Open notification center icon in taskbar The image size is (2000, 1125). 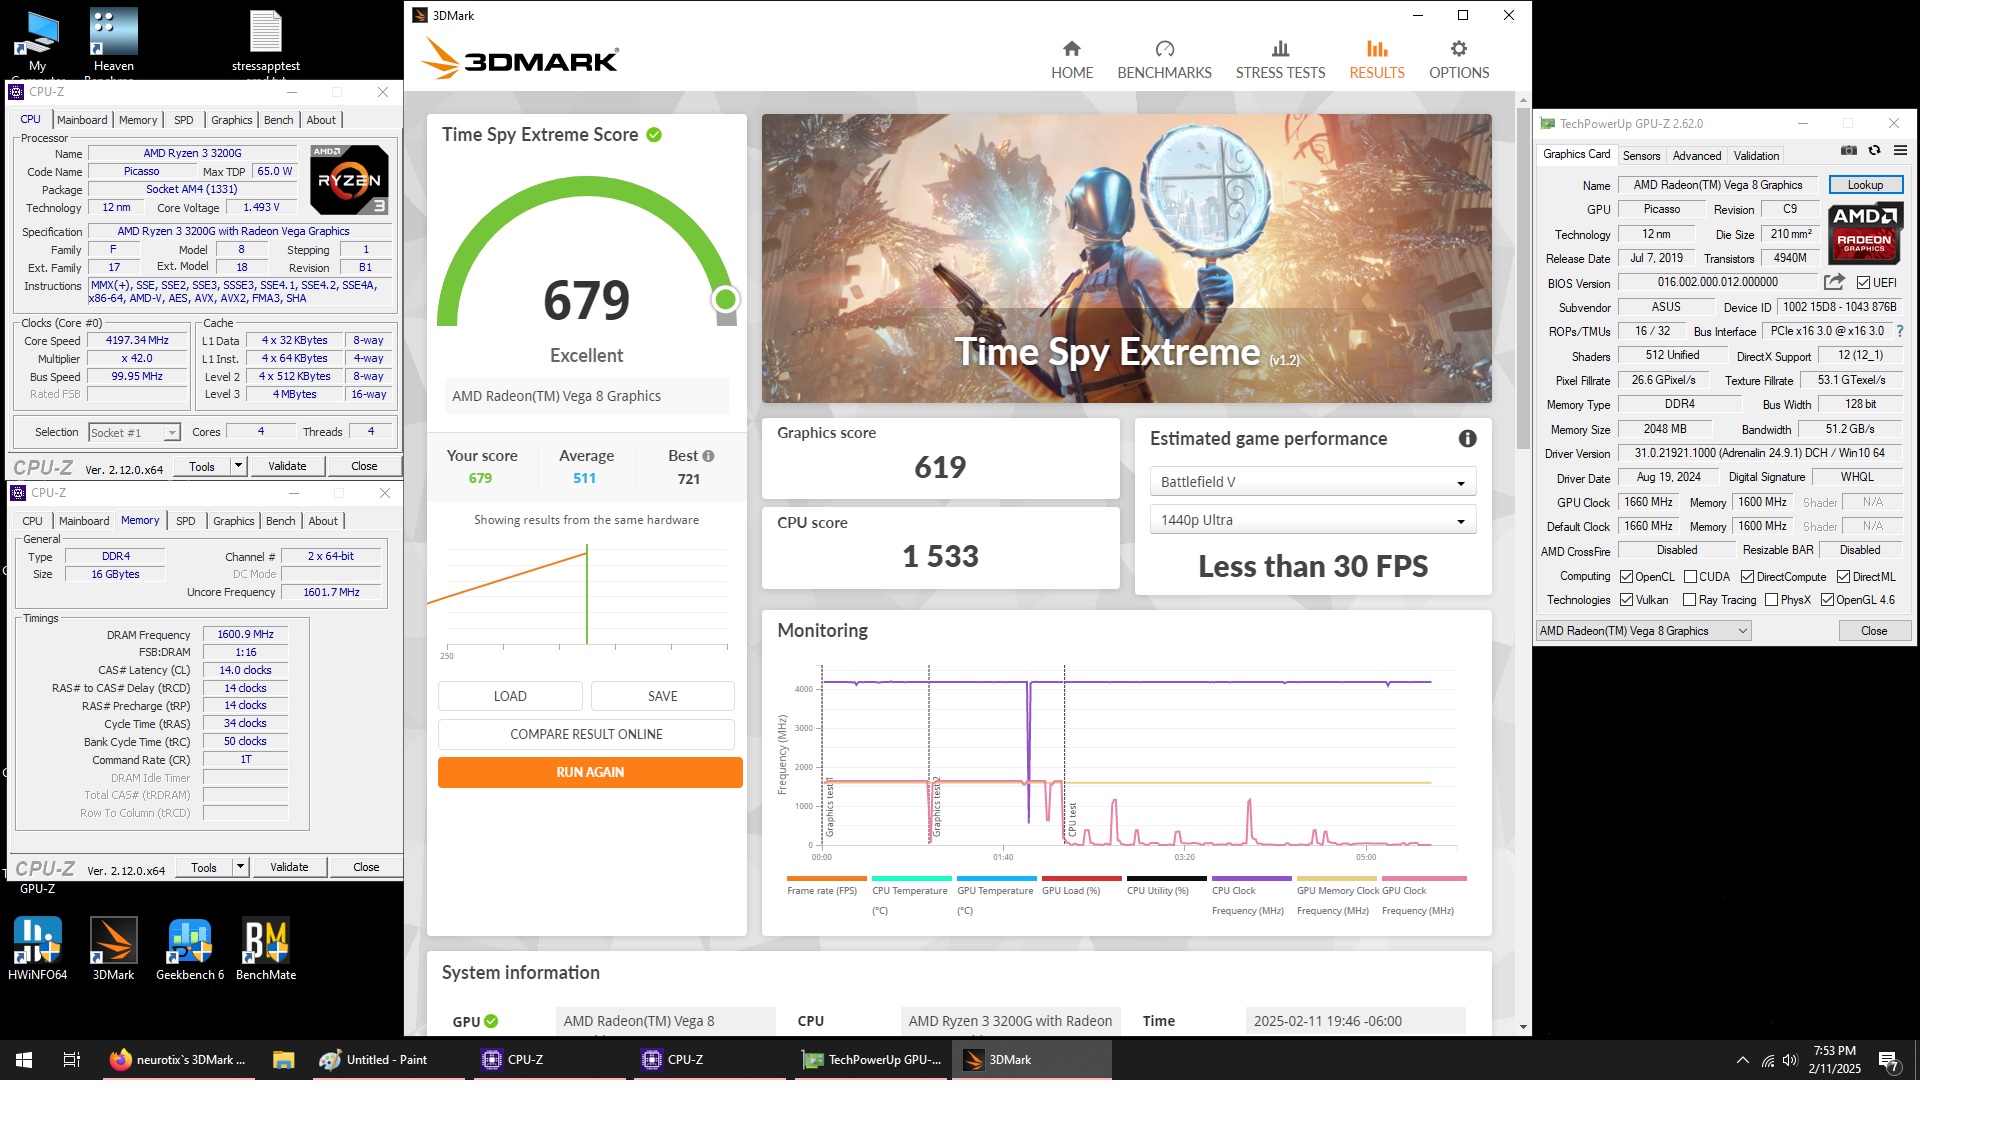point(1888,1060)
